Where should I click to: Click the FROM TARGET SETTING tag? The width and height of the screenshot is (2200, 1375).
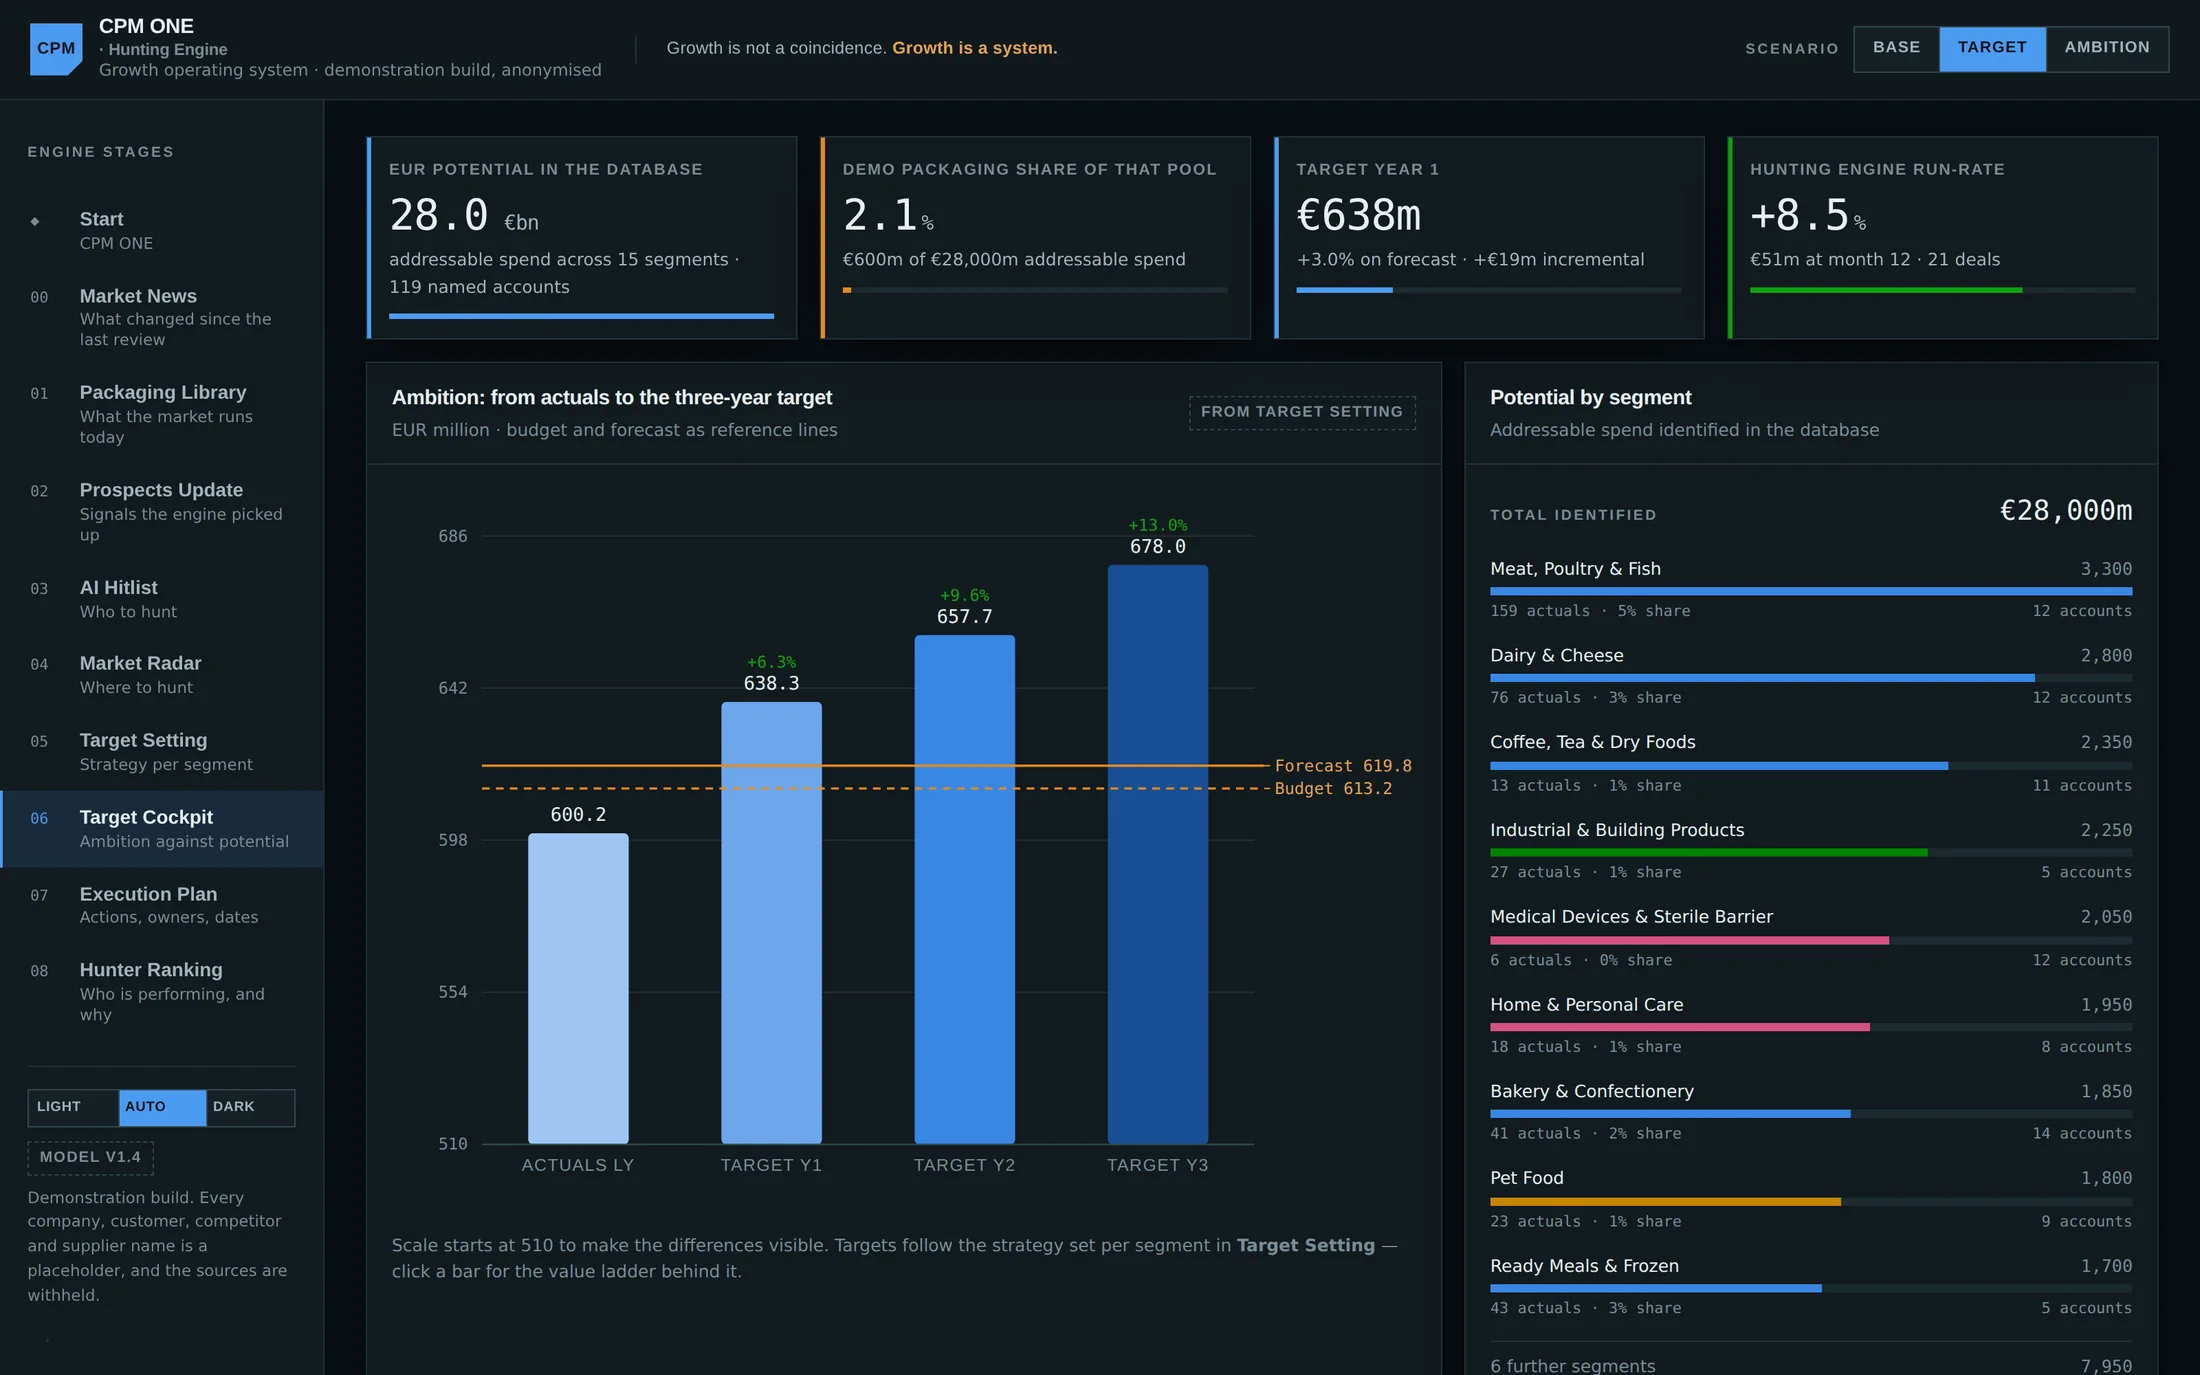(x=1302, y=412)
